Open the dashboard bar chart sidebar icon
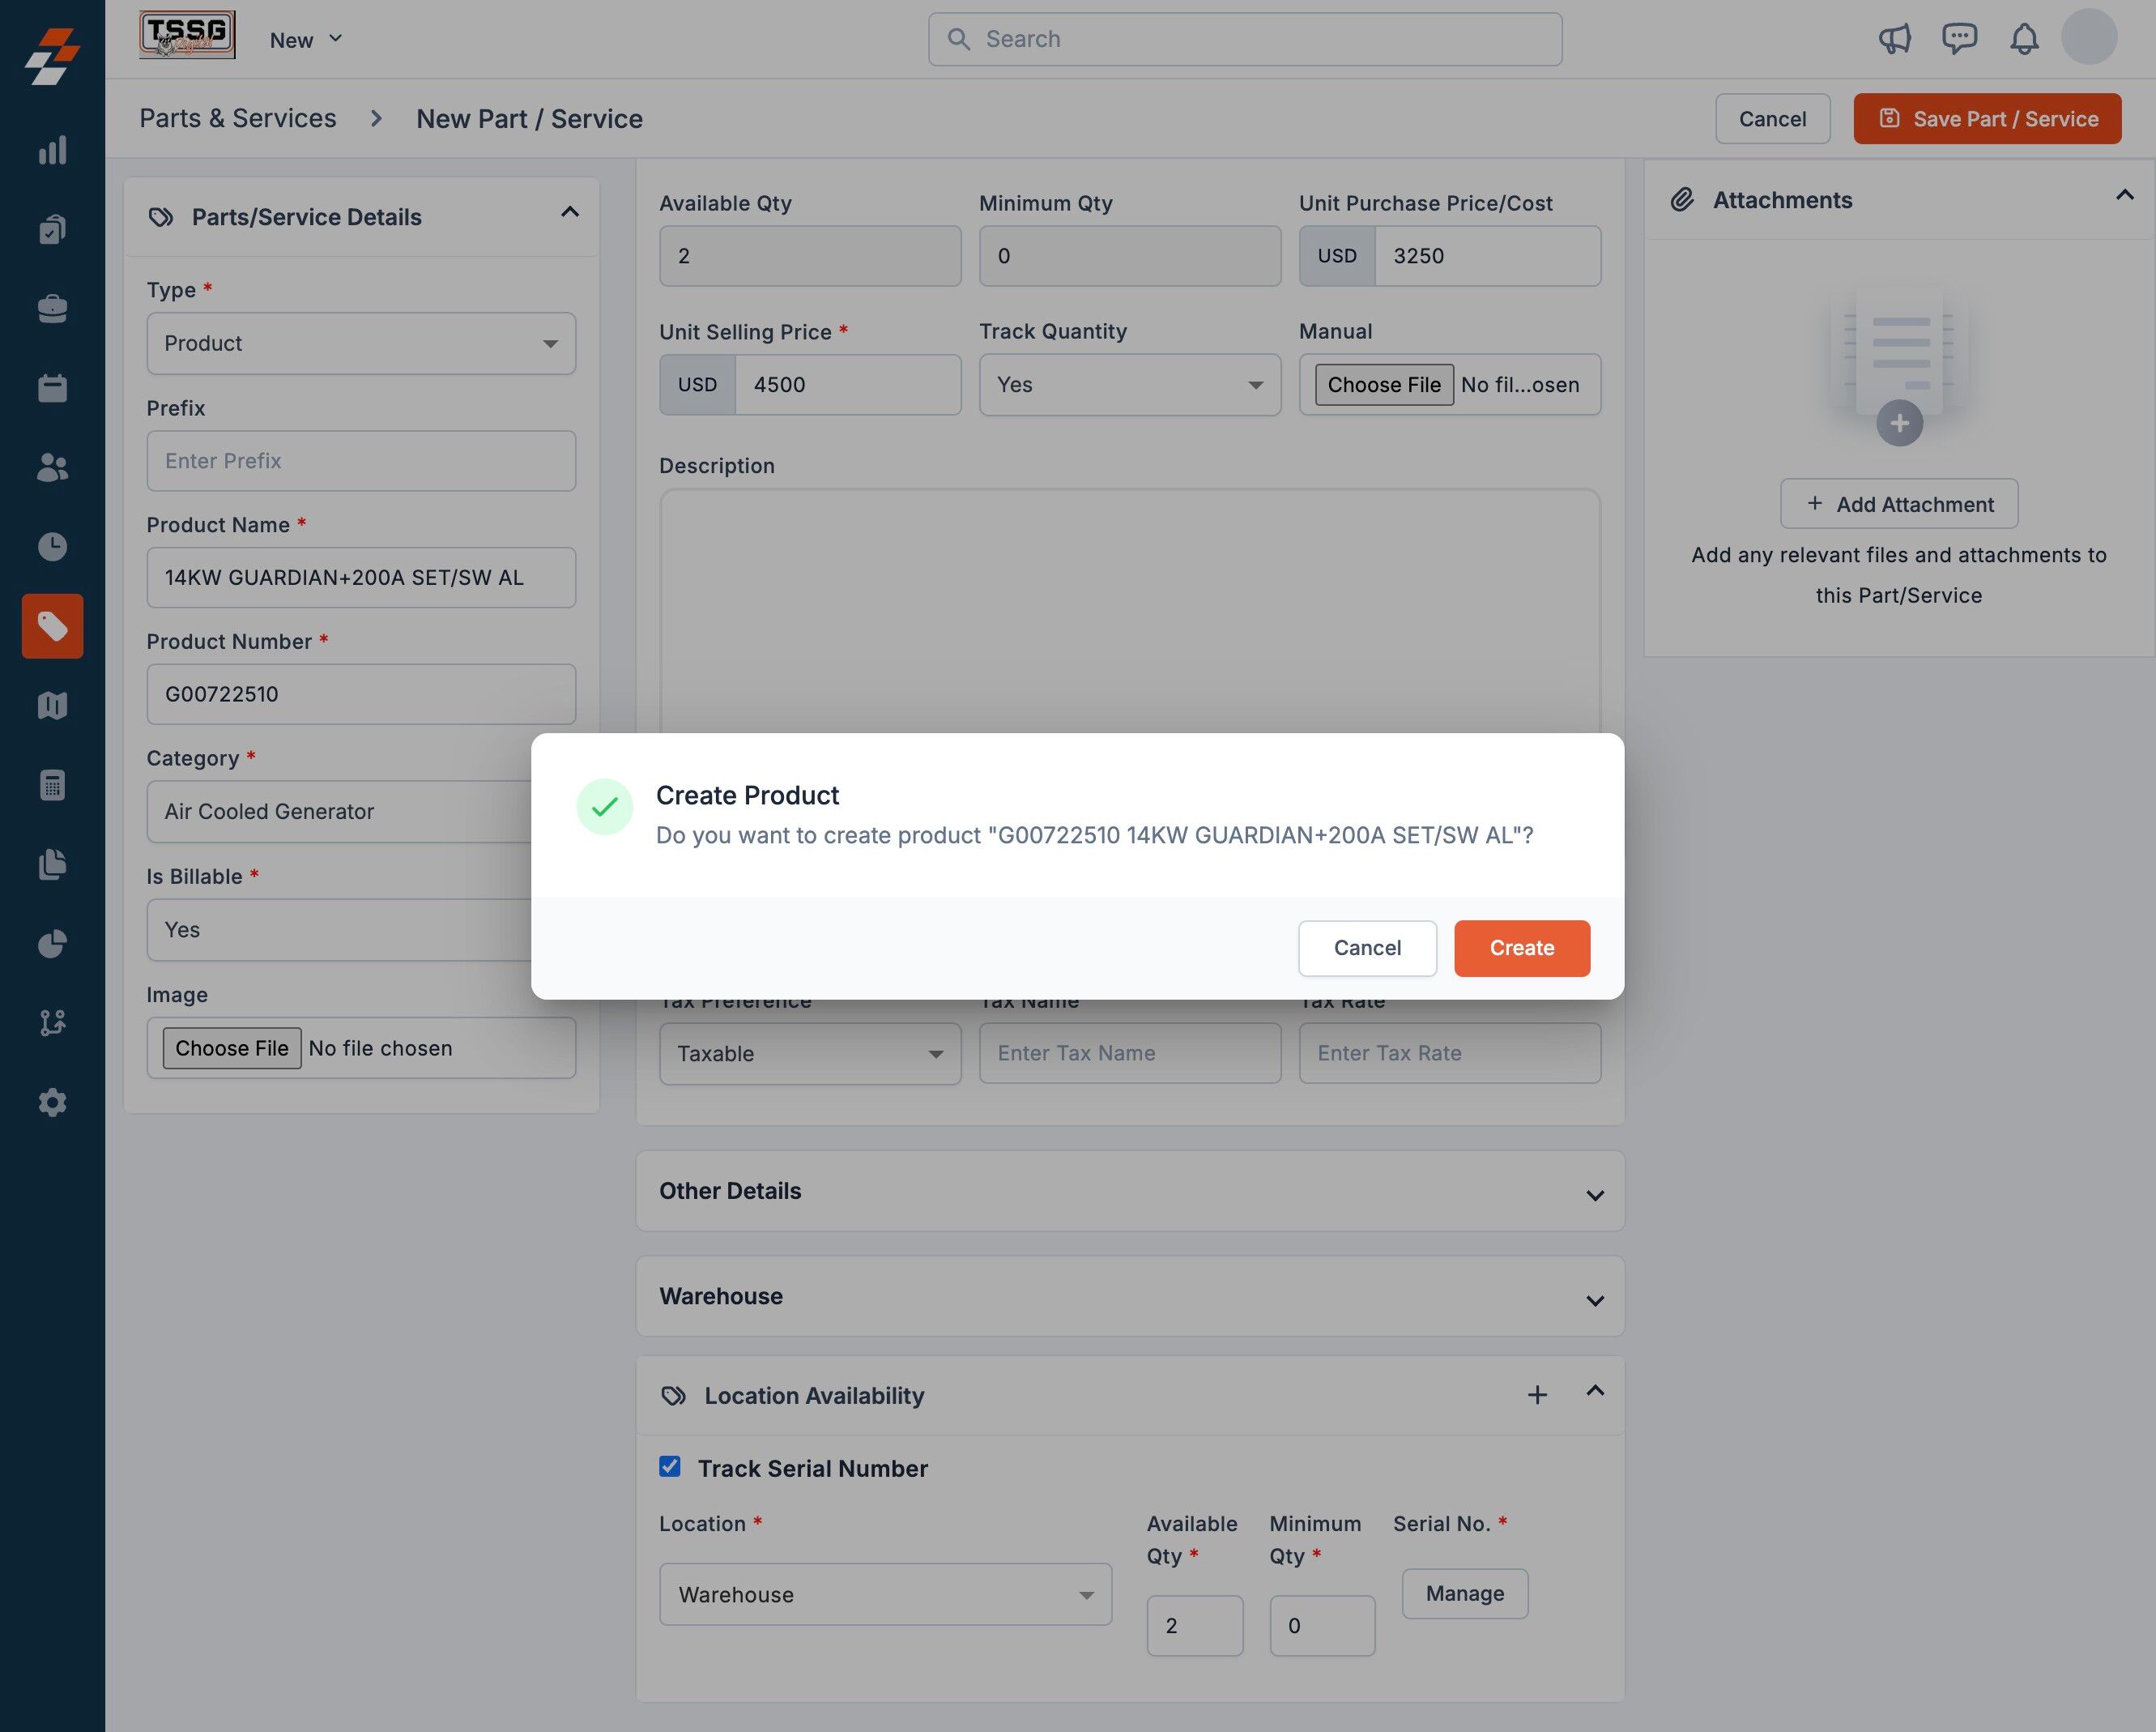This screenshot has width=2156, height=1732. pyautogui.click(x=52, y=150)
